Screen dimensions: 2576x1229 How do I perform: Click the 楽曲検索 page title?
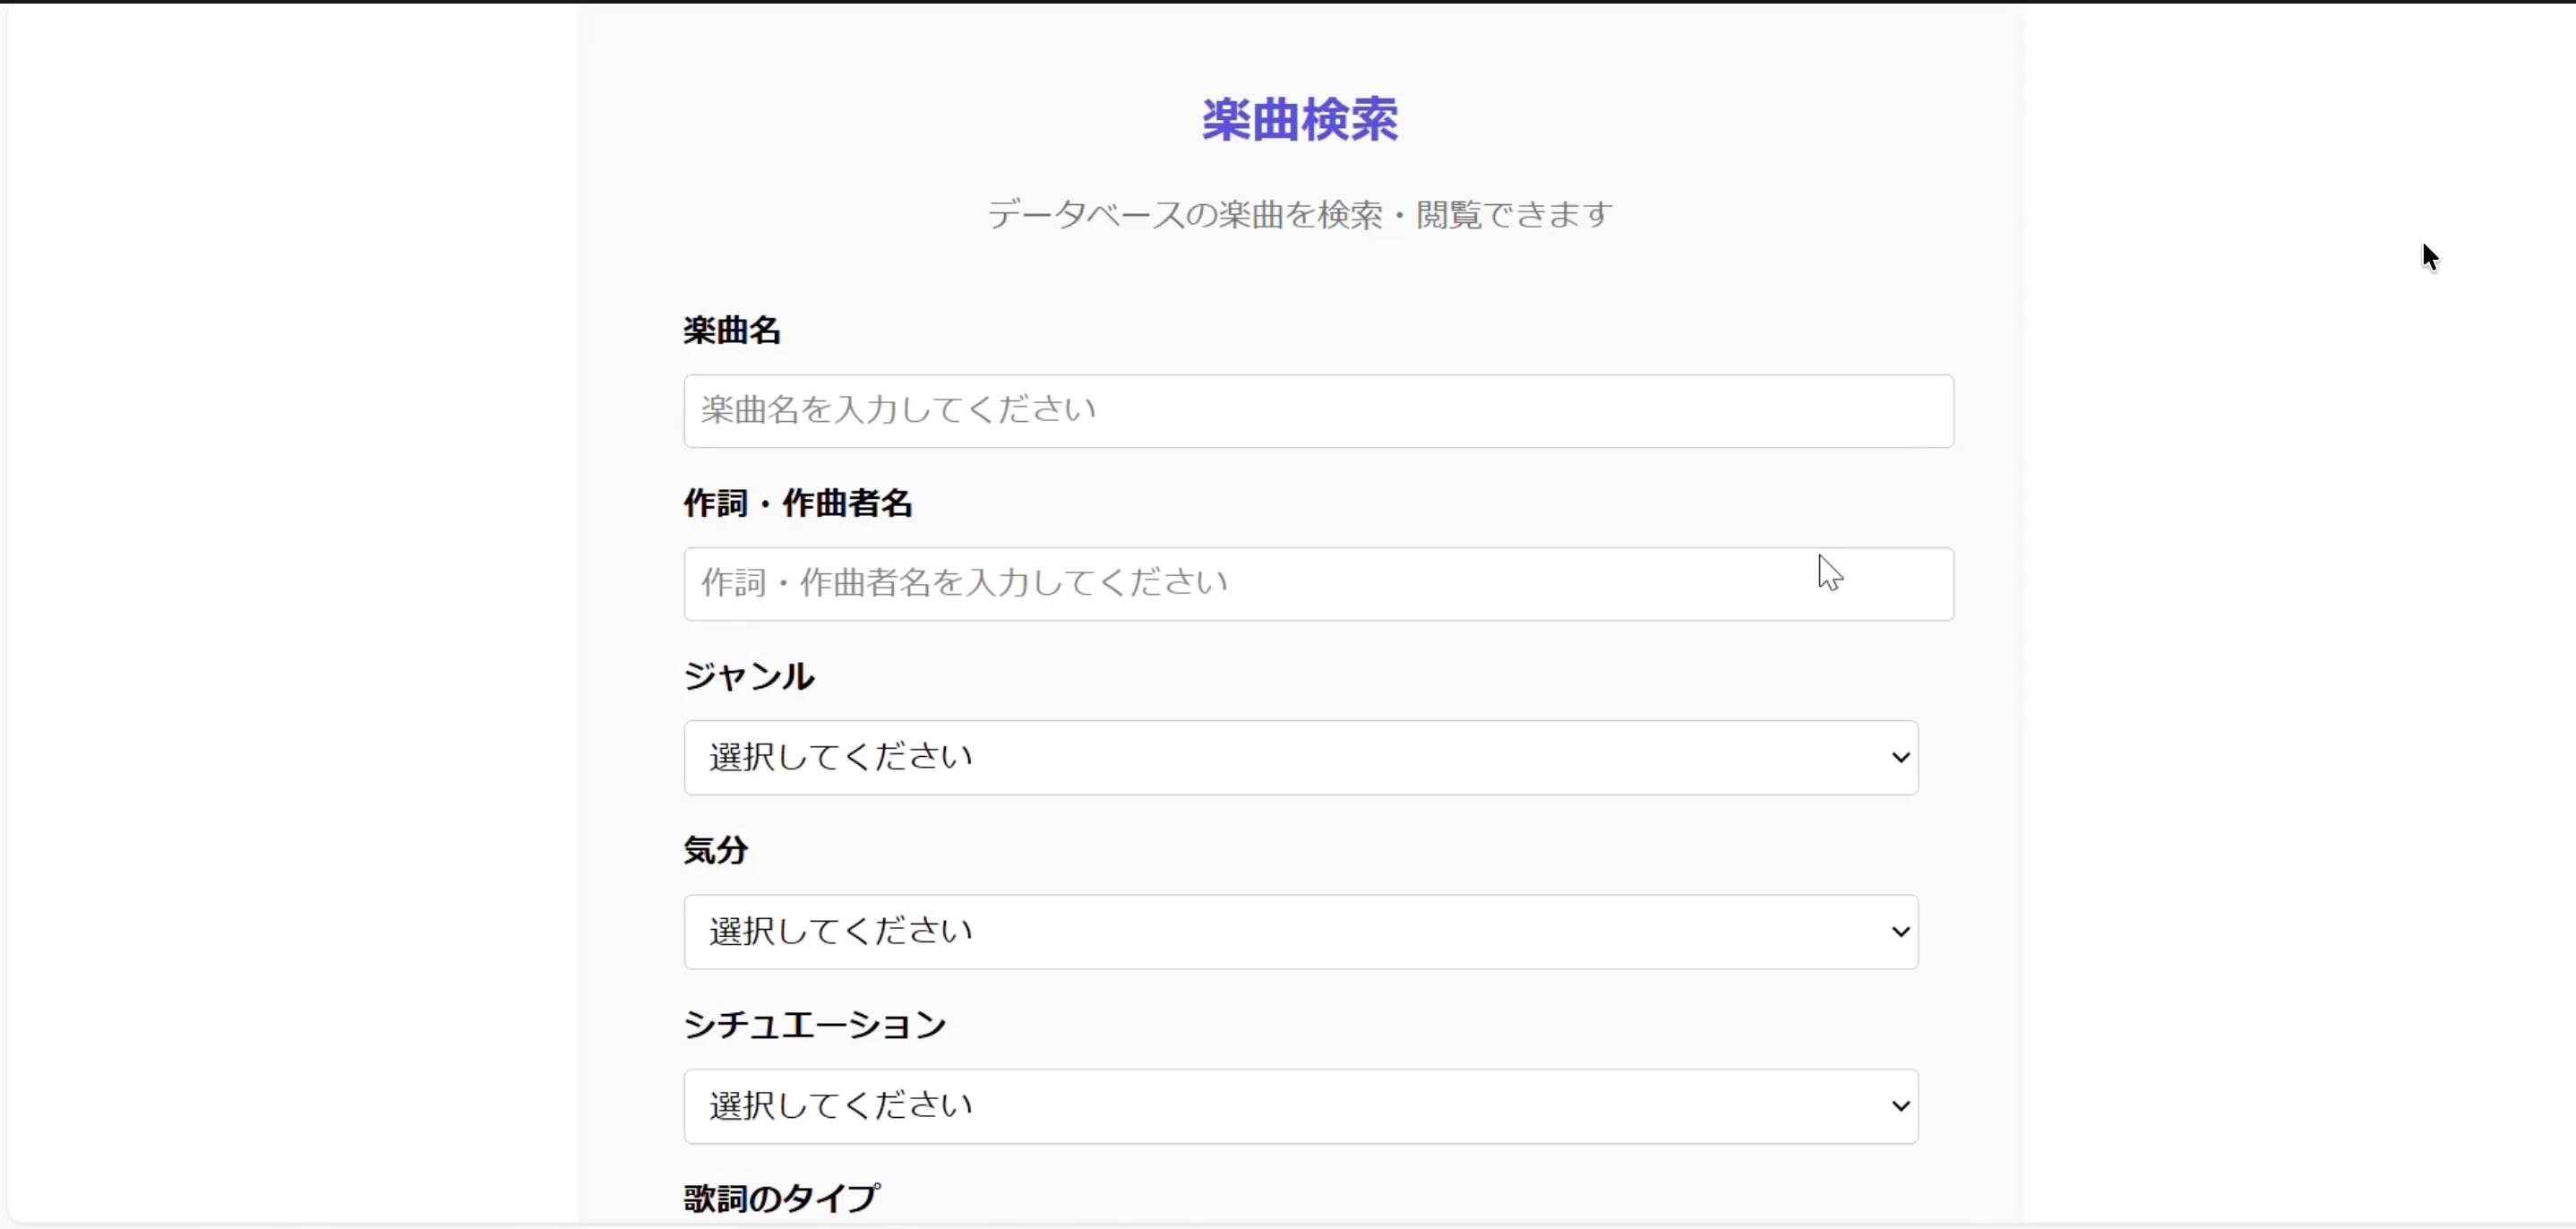(1298, 118)
